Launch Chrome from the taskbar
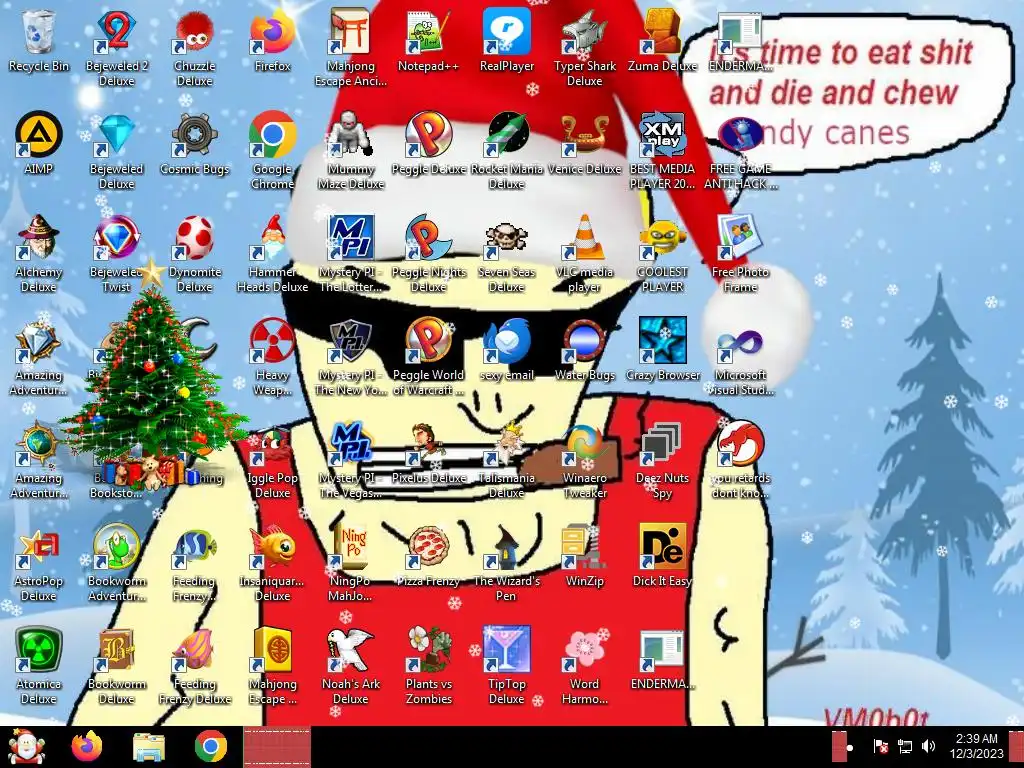The width and height of the screenshot is (1024, 768). click(211, 747)
